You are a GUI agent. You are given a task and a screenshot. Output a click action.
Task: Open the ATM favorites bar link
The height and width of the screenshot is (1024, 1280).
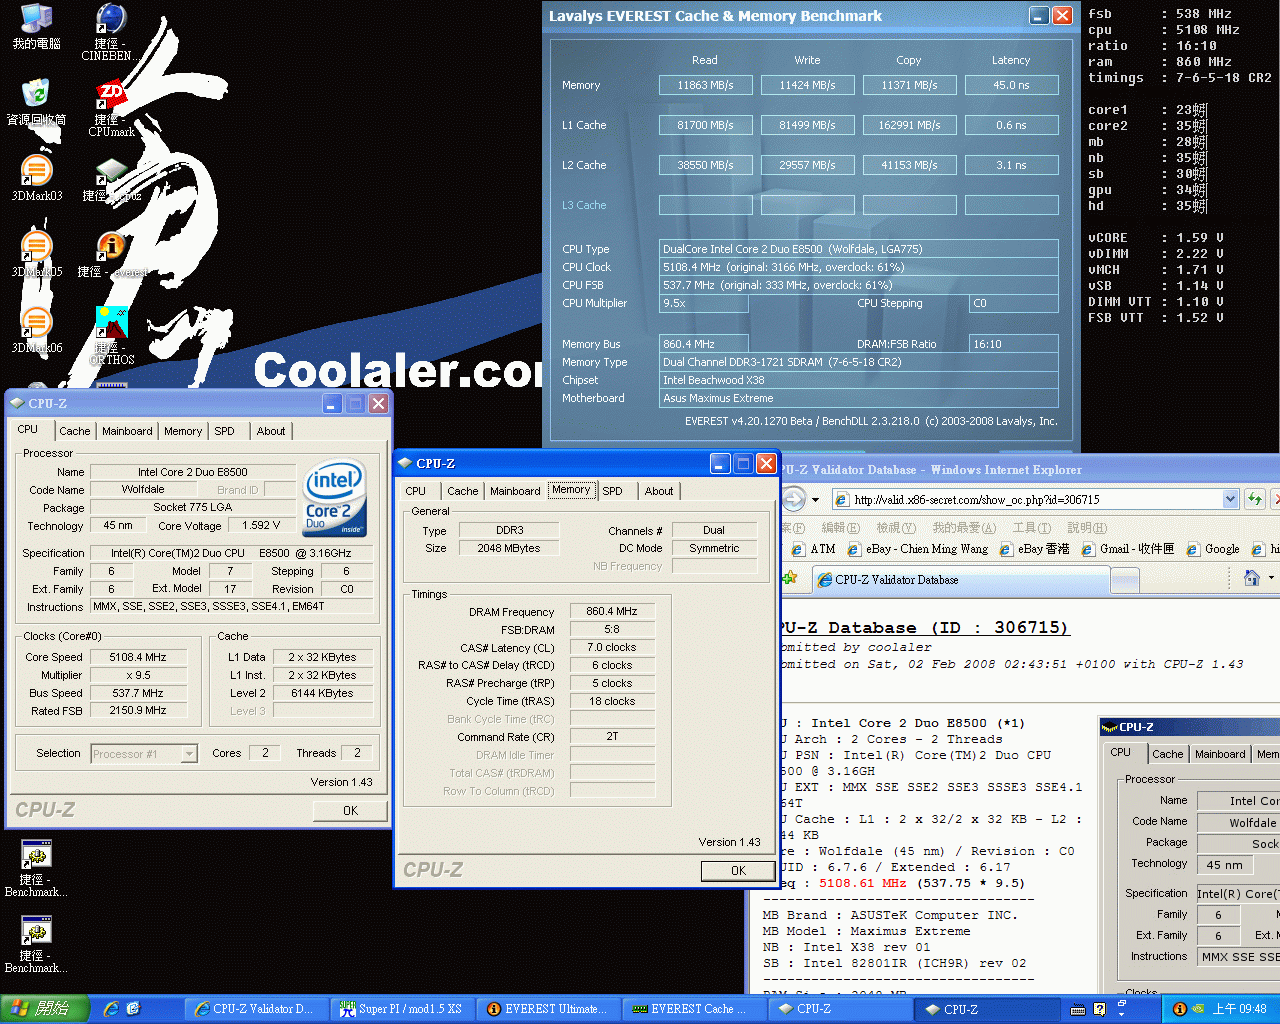coord(813,549)
